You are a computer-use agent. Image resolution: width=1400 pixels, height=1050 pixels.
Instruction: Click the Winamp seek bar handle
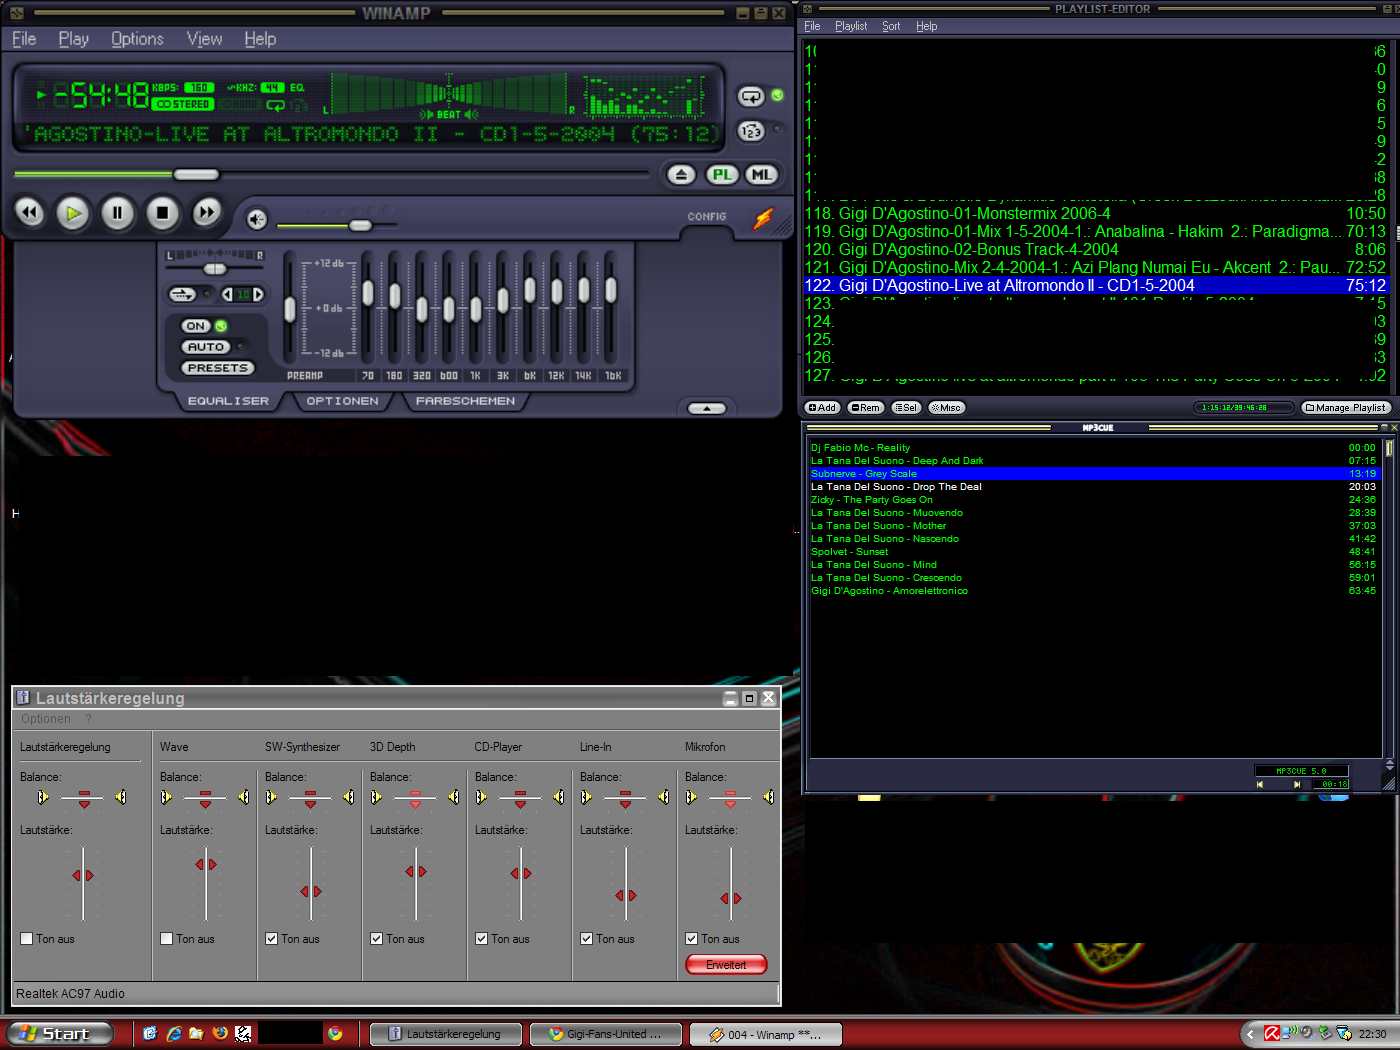tap(196, 174)
